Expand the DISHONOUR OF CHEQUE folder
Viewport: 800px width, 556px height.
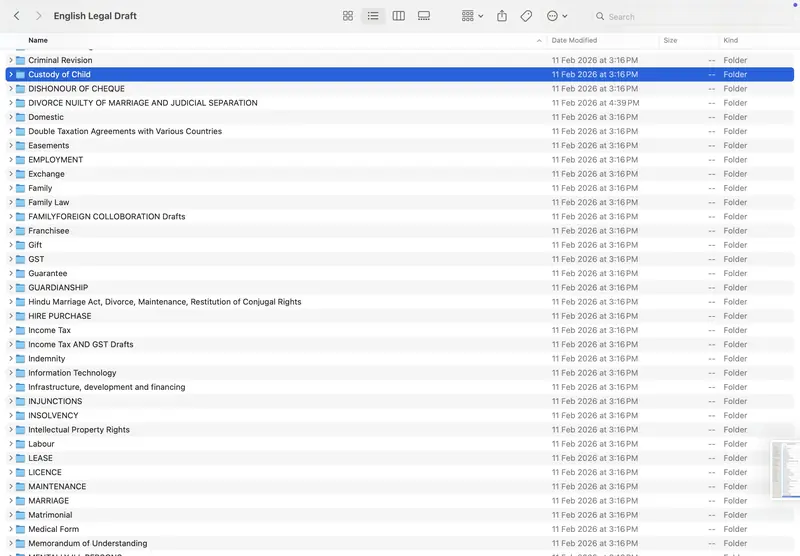(11, 89)
